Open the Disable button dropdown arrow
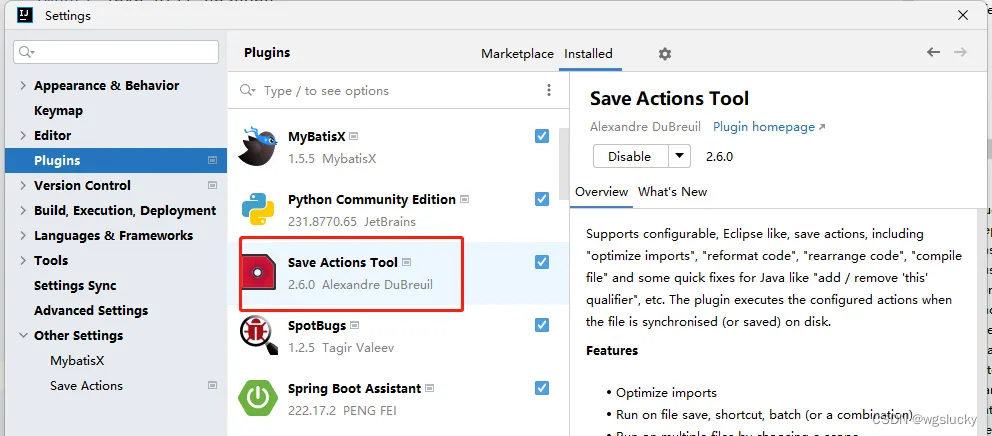992x436 pixels. tap(679, 156)
